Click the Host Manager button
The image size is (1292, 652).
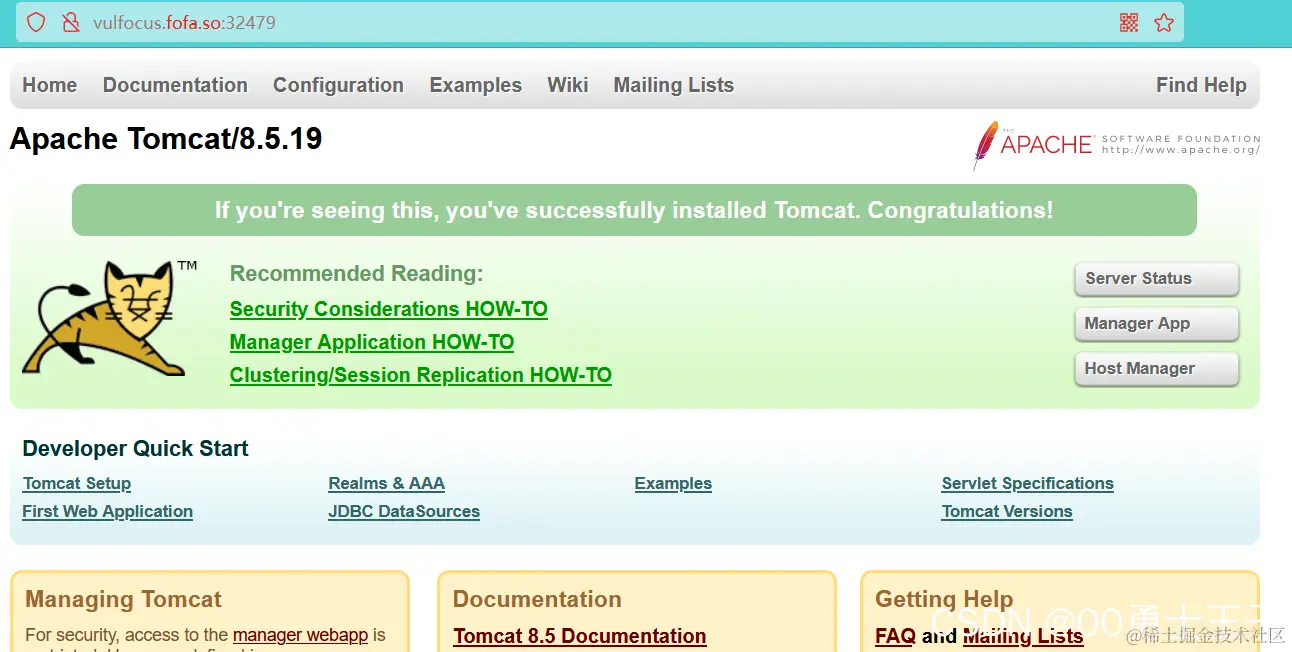pyautogui.click(x=1156, y=369)
